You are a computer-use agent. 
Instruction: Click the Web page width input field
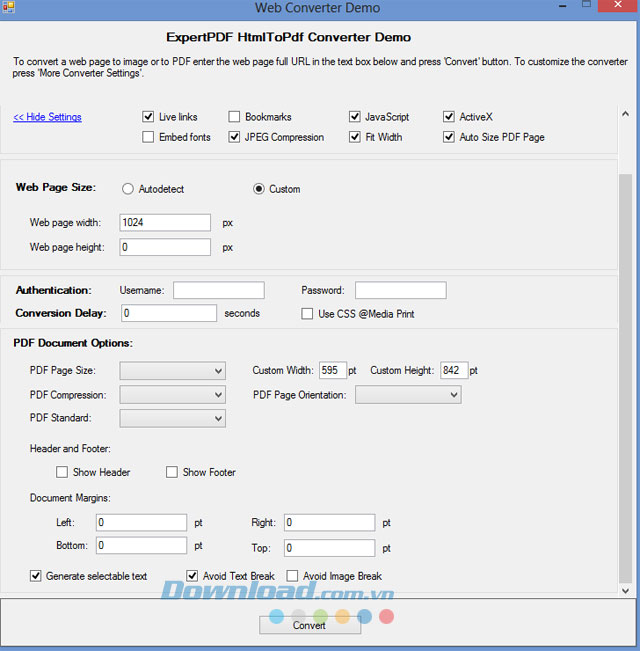[165, 223]
